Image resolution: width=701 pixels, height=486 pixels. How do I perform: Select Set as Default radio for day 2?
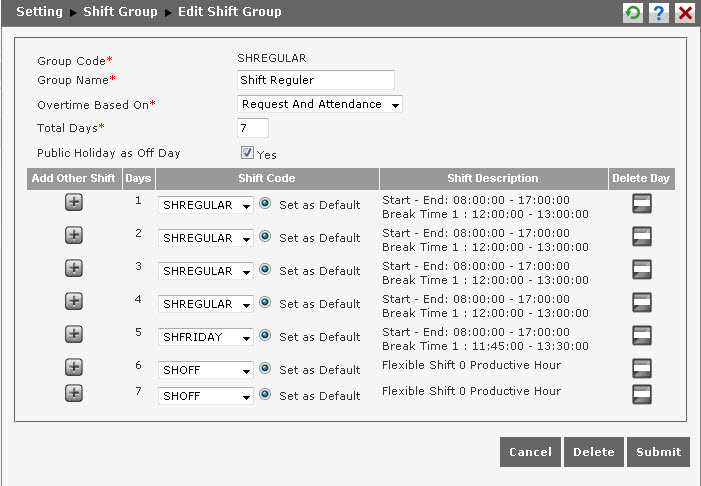[x=265, y=236]
